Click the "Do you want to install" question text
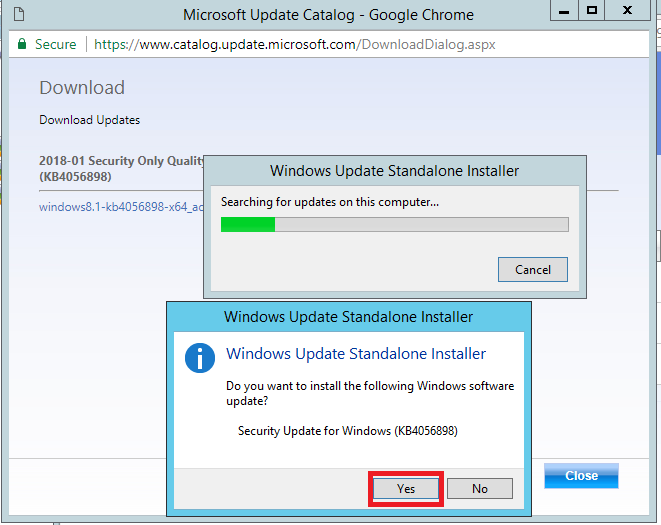 pos(370,393)
